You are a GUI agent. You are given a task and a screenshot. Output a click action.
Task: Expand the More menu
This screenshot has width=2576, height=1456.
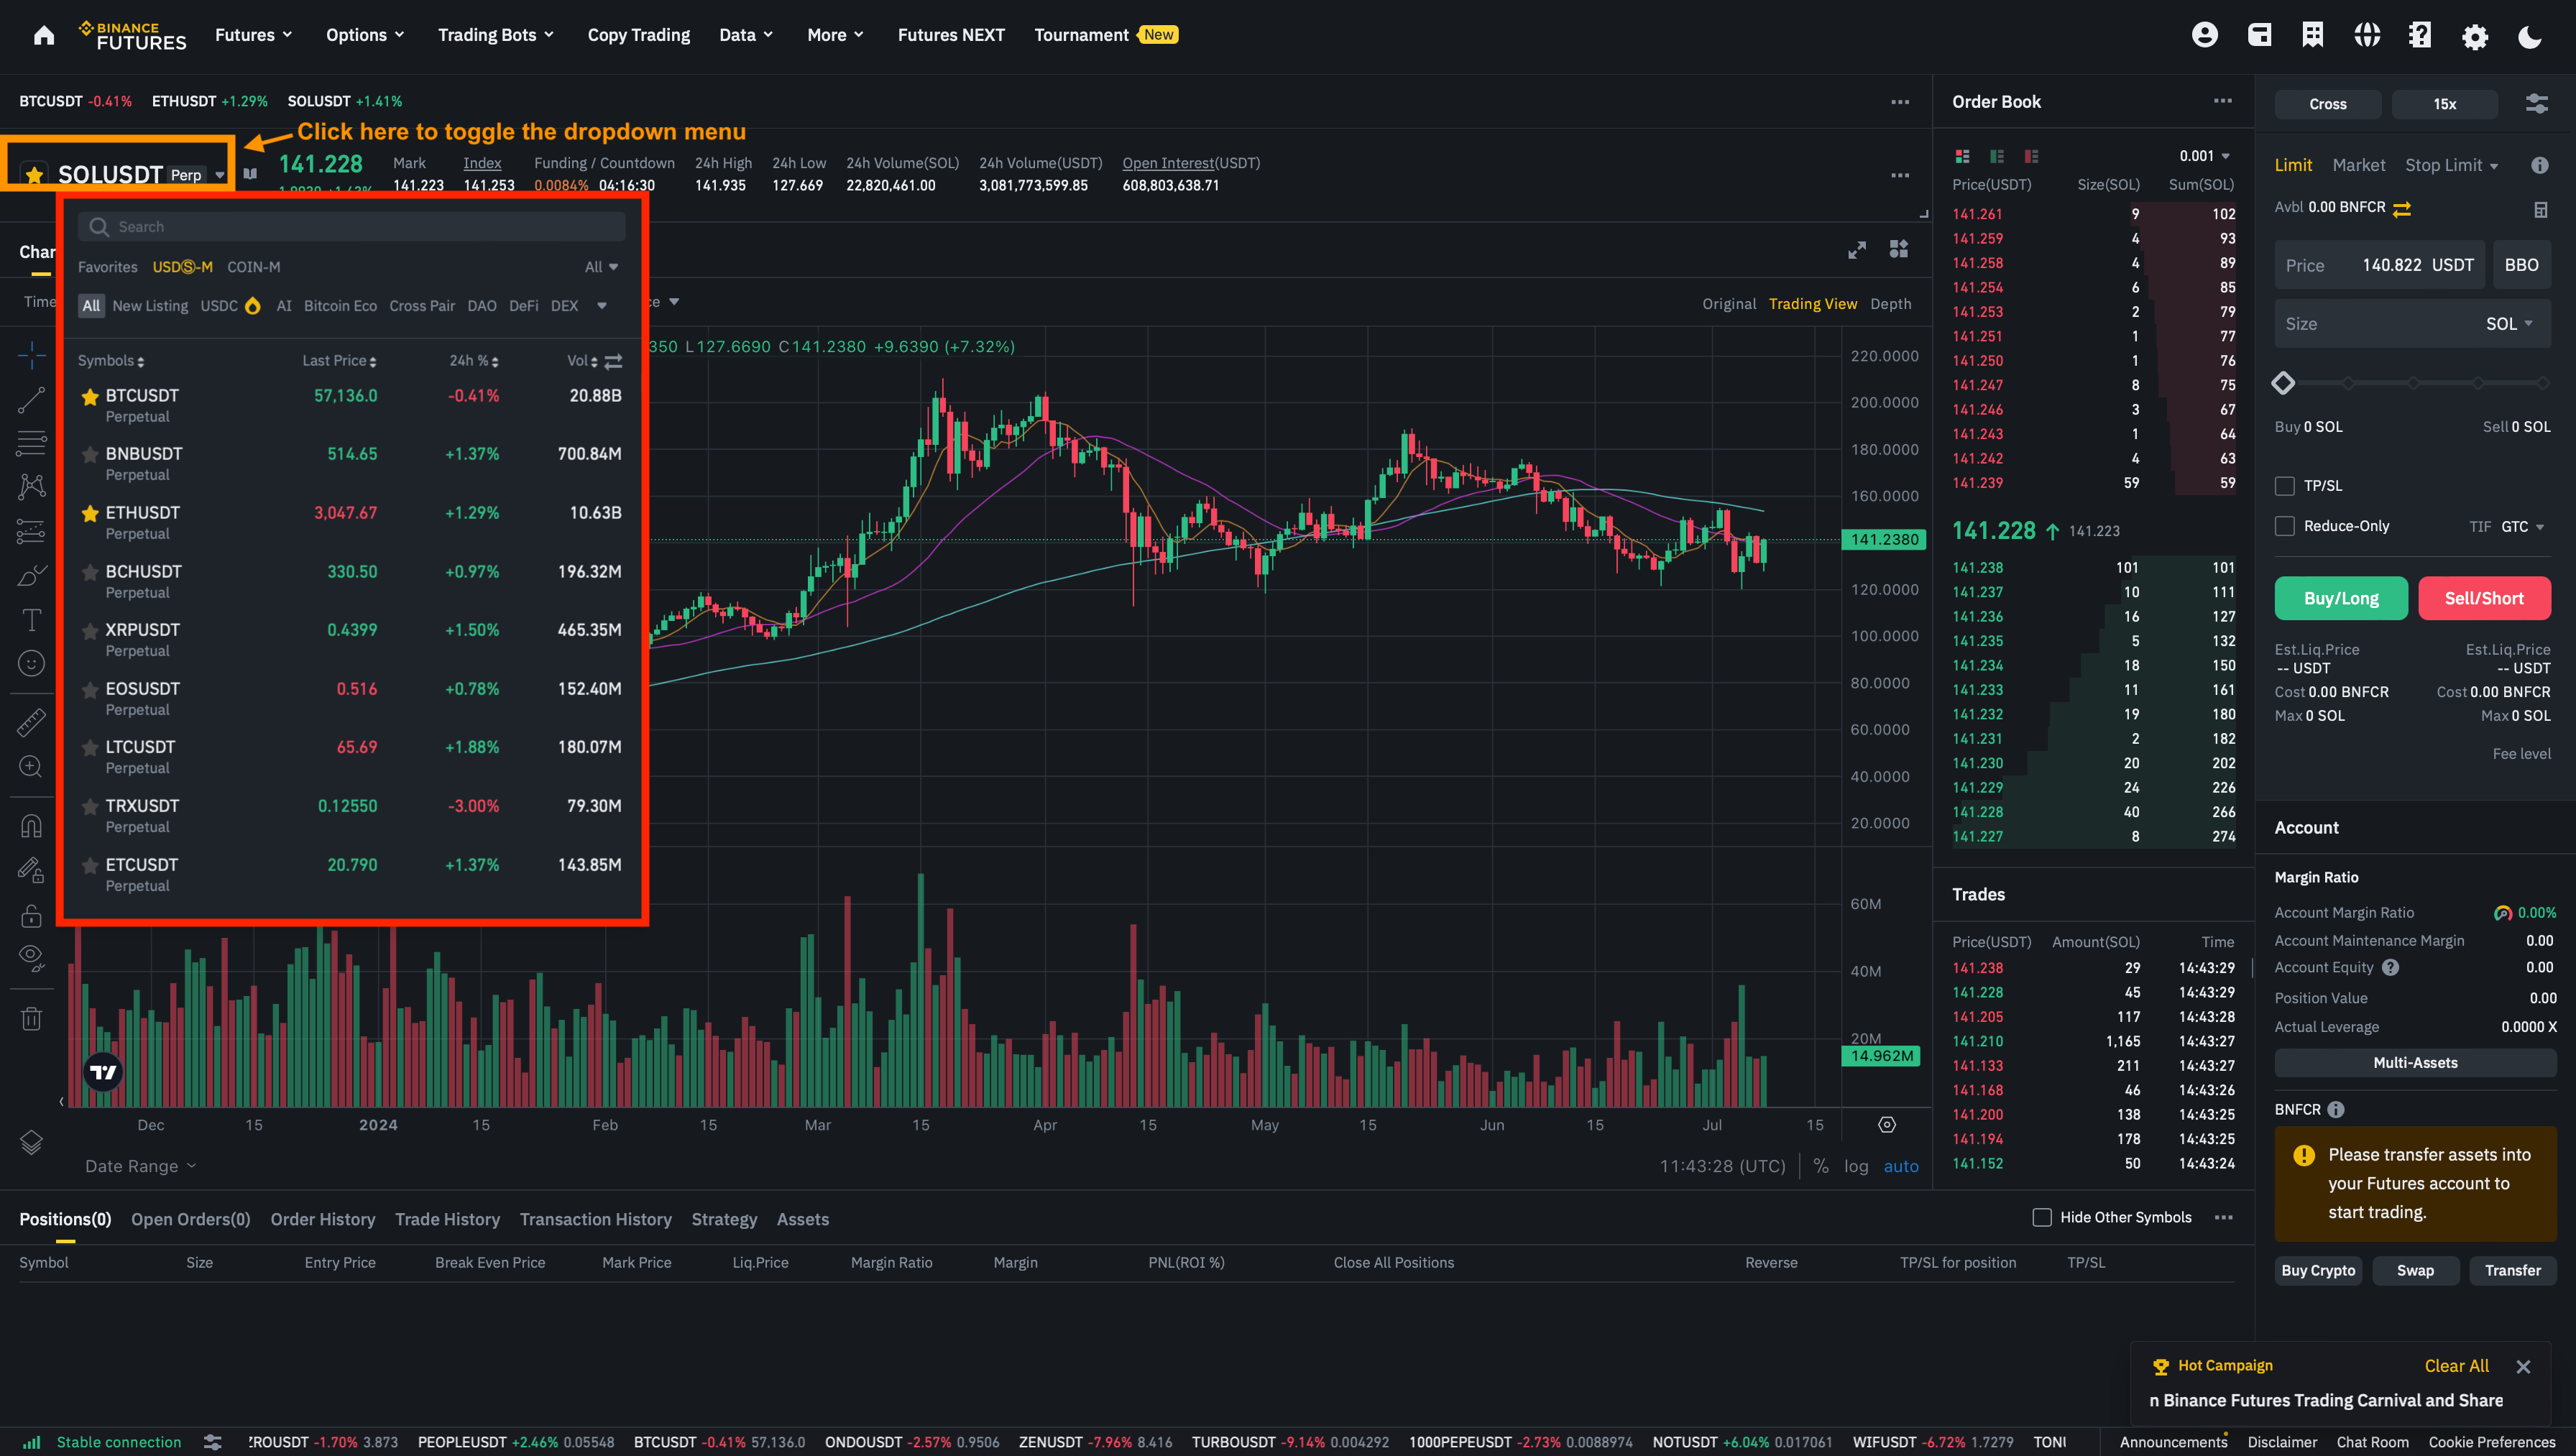coord(835,35)
